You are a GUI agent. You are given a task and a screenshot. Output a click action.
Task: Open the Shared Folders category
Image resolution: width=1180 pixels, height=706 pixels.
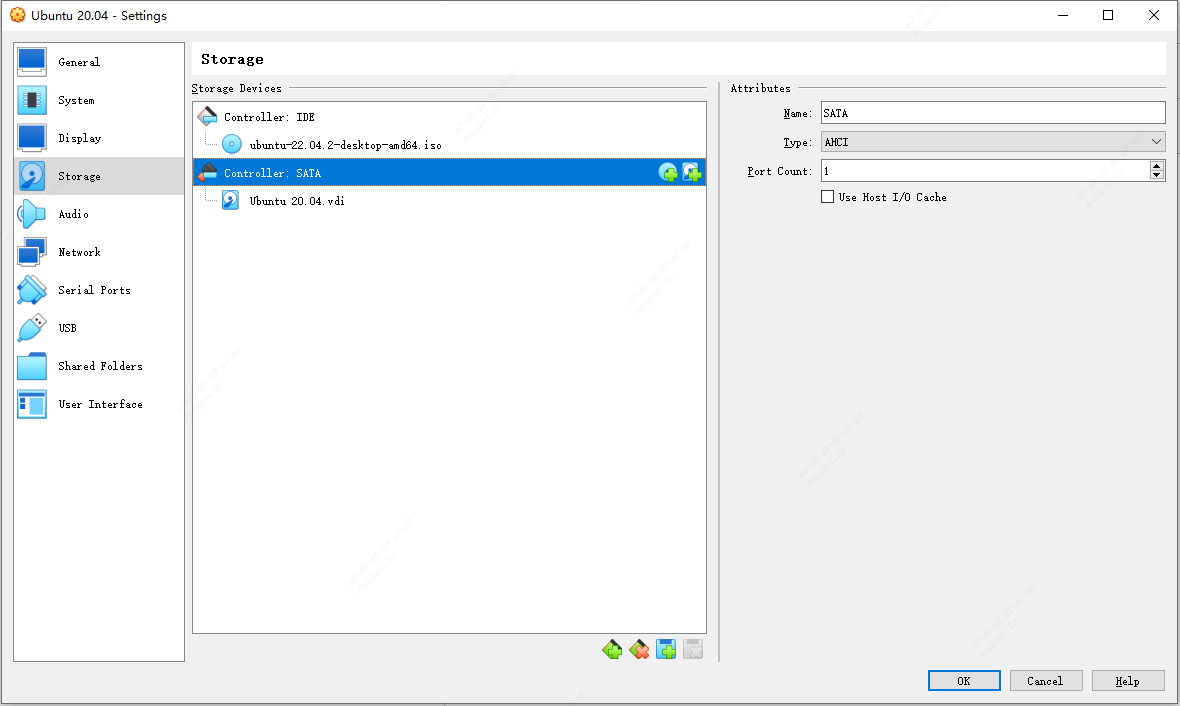[99, 367]
